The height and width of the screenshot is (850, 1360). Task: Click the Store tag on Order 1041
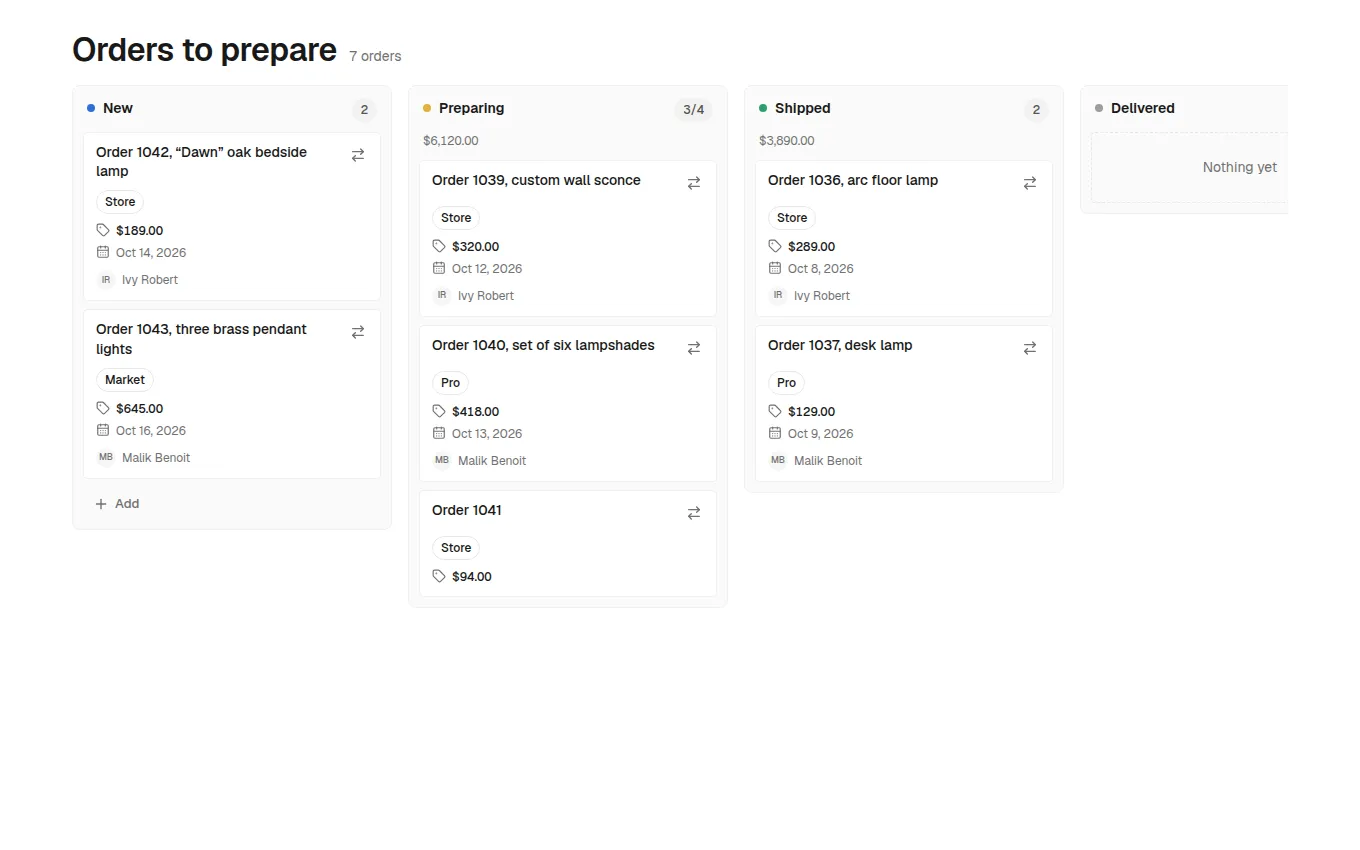tap(456, 548)
